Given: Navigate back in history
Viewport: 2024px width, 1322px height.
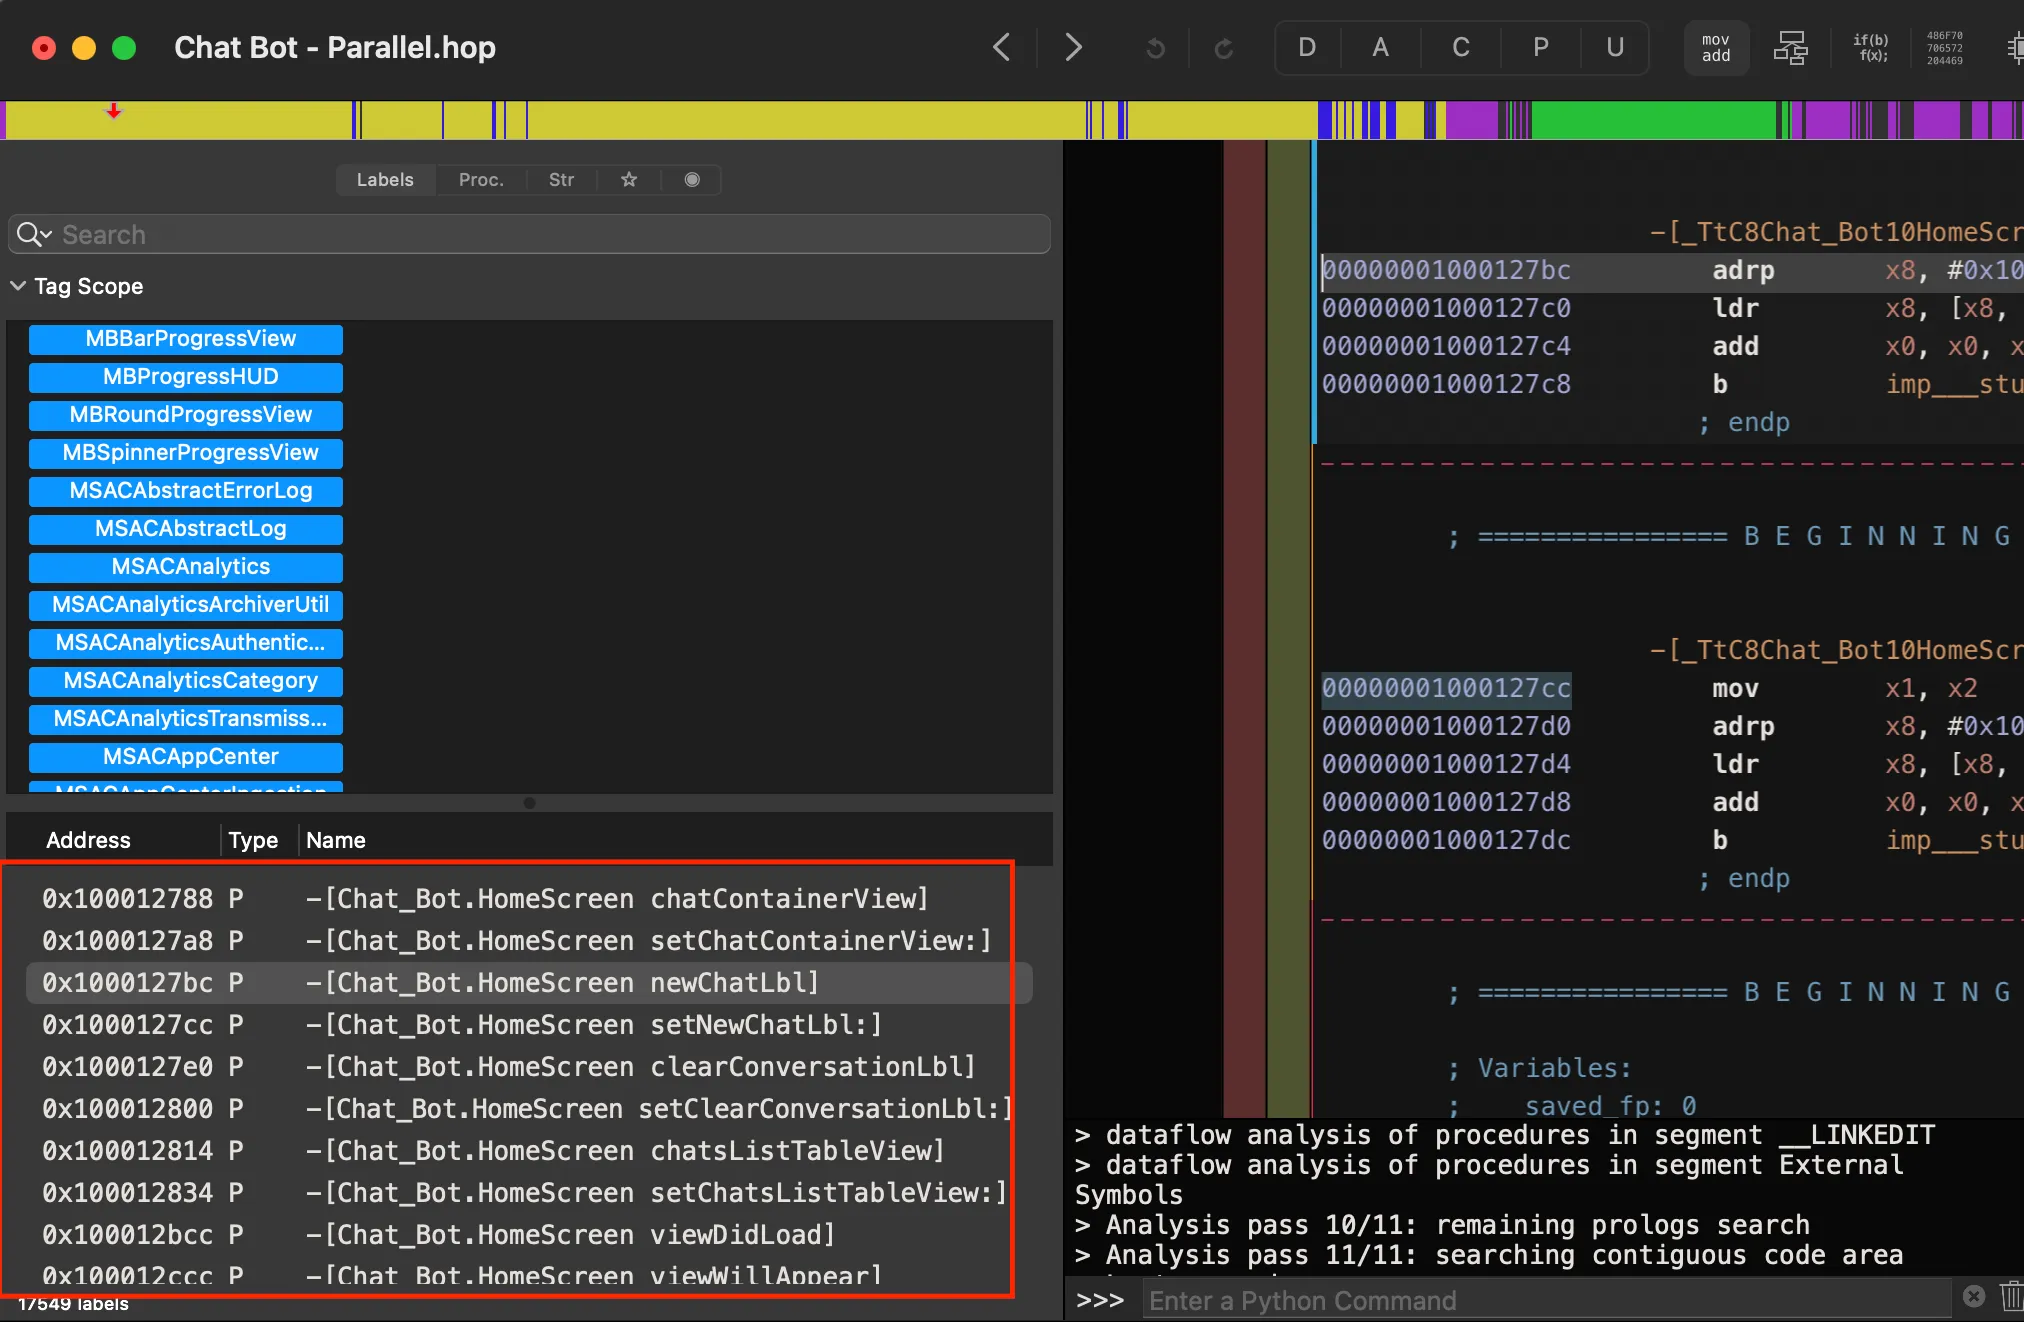Looking at the screenshot, I should pyautogui.click(x=1001, y=47).
